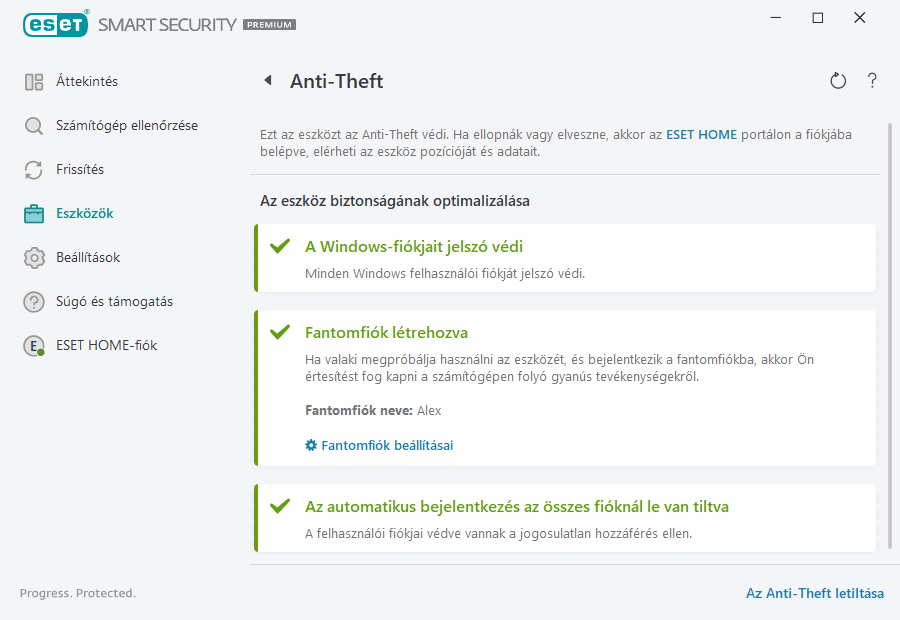Open Fantomfiók beállításai

pyautogui.click(x=386, y=445)
